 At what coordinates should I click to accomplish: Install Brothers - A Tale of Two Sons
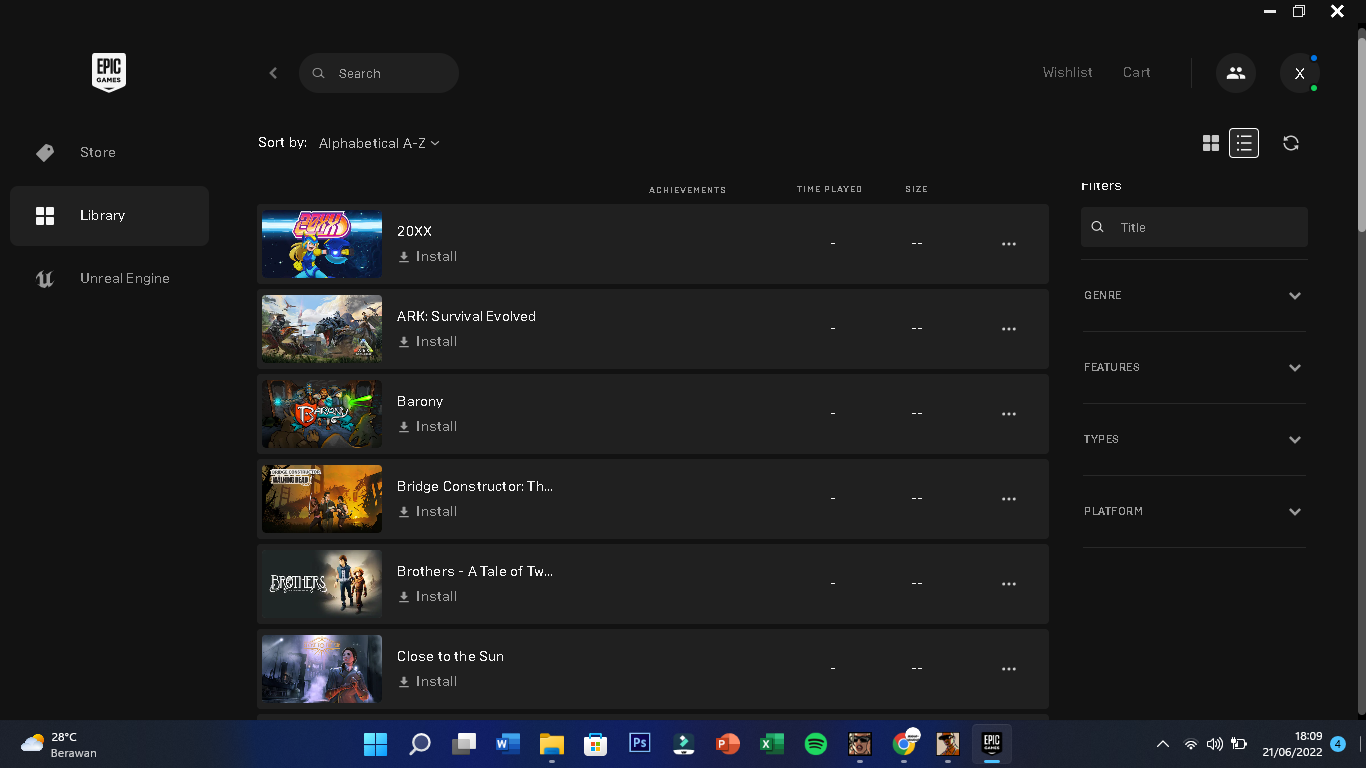pos(427,596)
